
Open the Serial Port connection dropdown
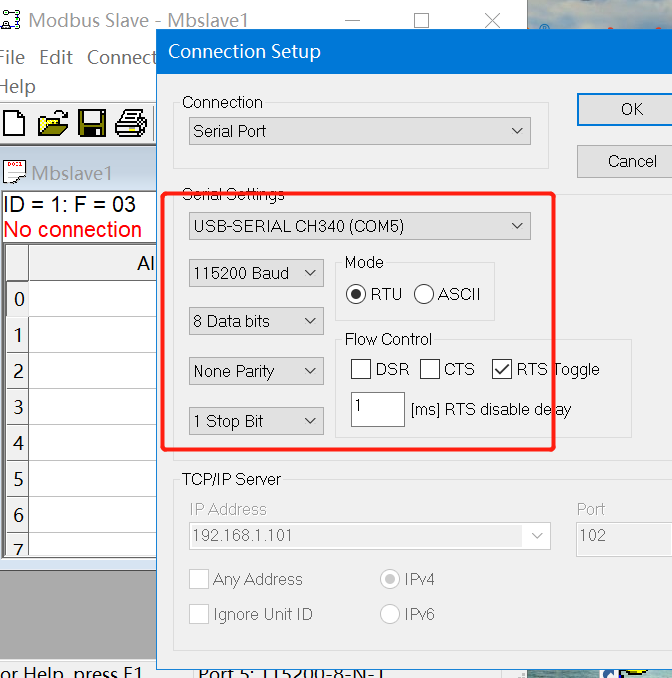point(360,131)
